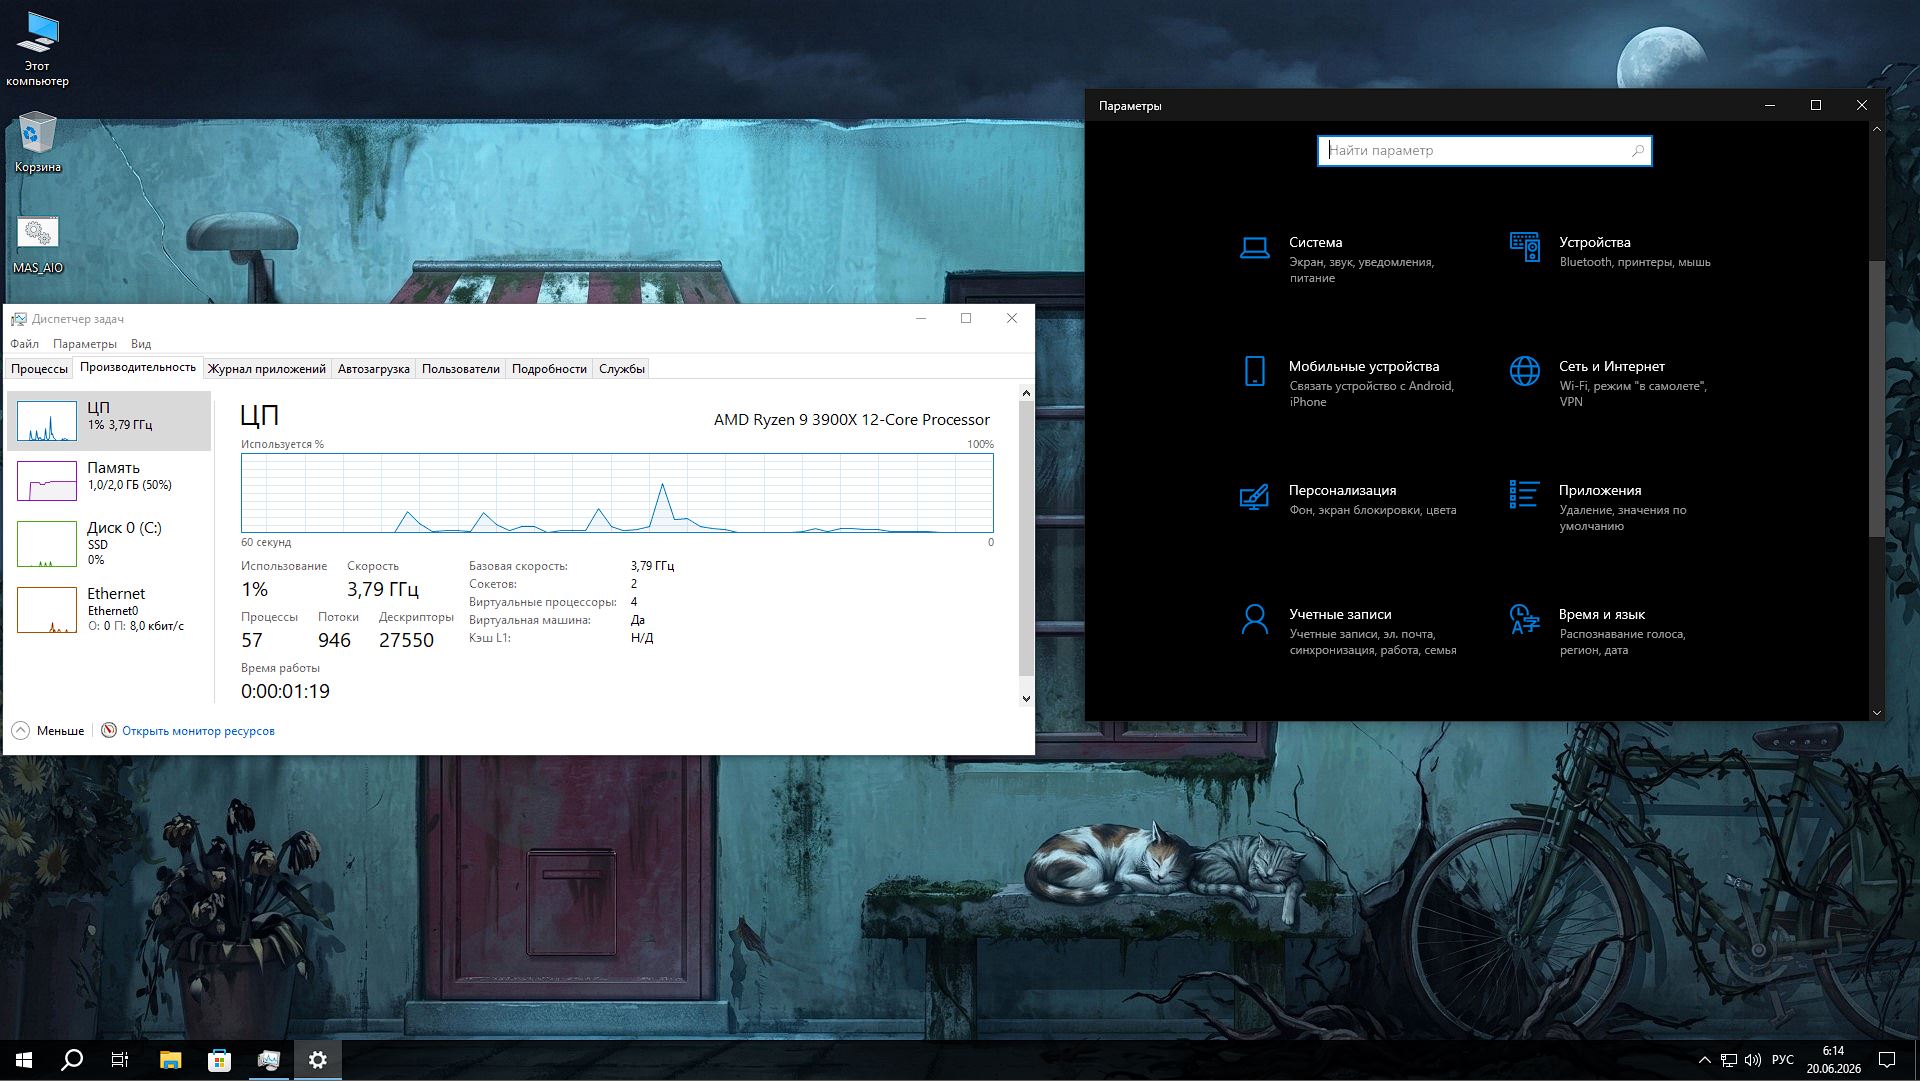Open the Приложения list icon
1920x1081 pixels.
1524,494
